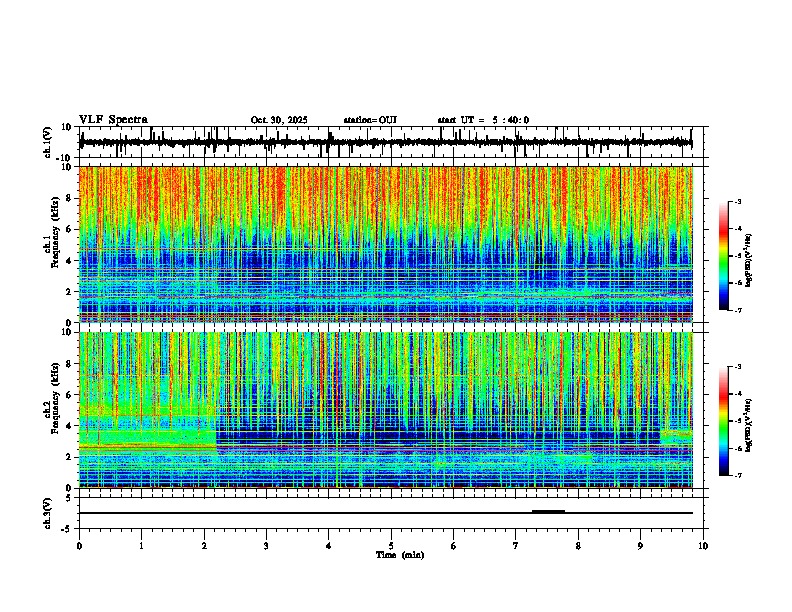The height and width of the screenshot is (612, 792).
Task: Click time axis tick label "3"
Action: (x=266, y=546)
